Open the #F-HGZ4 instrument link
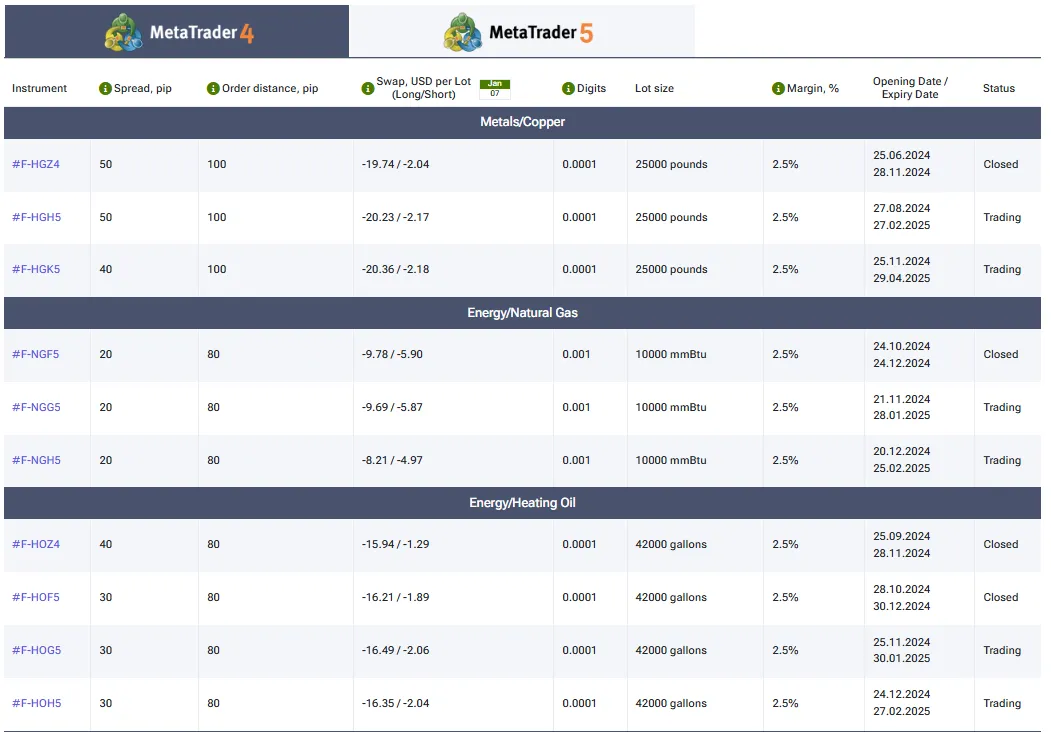 coord(36,164)
